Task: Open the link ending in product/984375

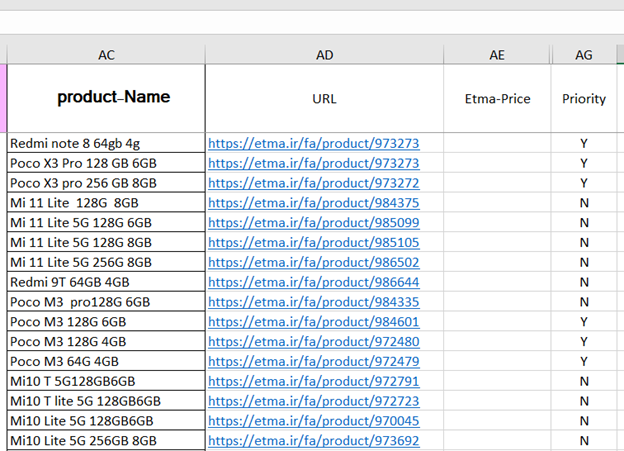Action: coord(314,203)
